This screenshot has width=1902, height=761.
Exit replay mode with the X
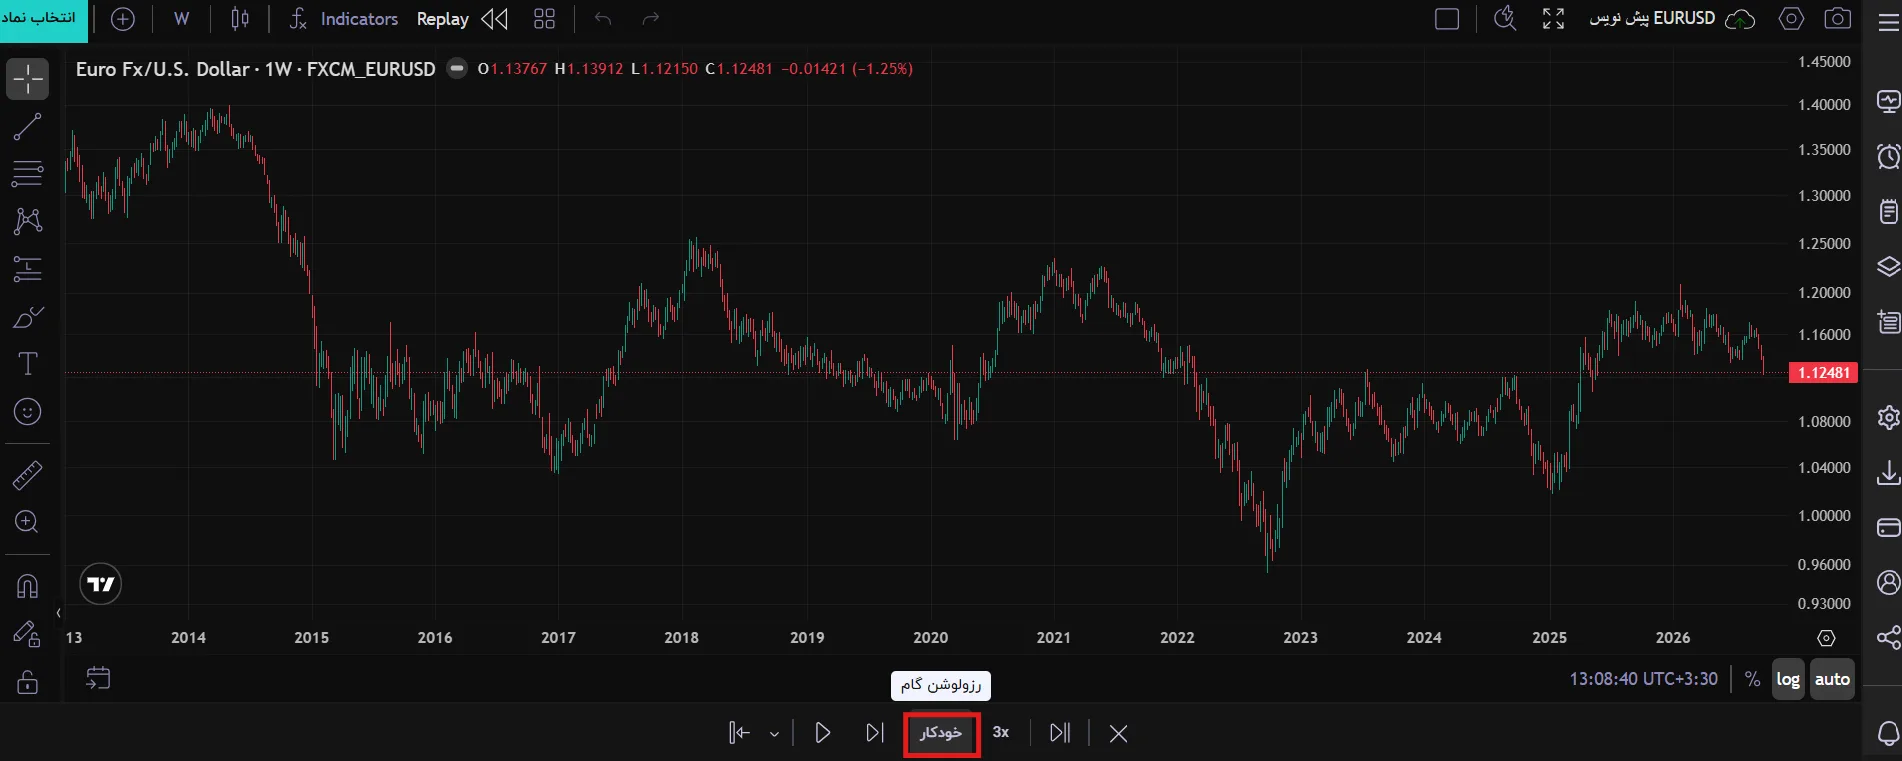pos(1119,734)
